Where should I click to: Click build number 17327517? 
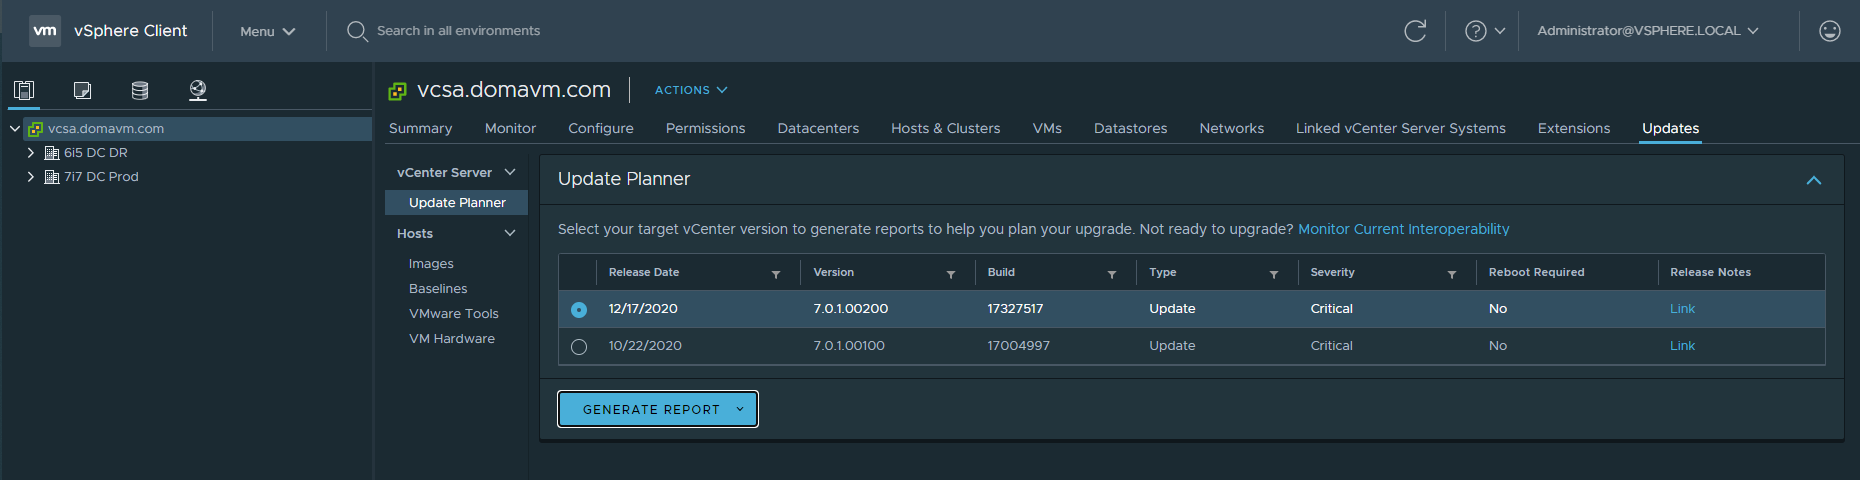1015,309
